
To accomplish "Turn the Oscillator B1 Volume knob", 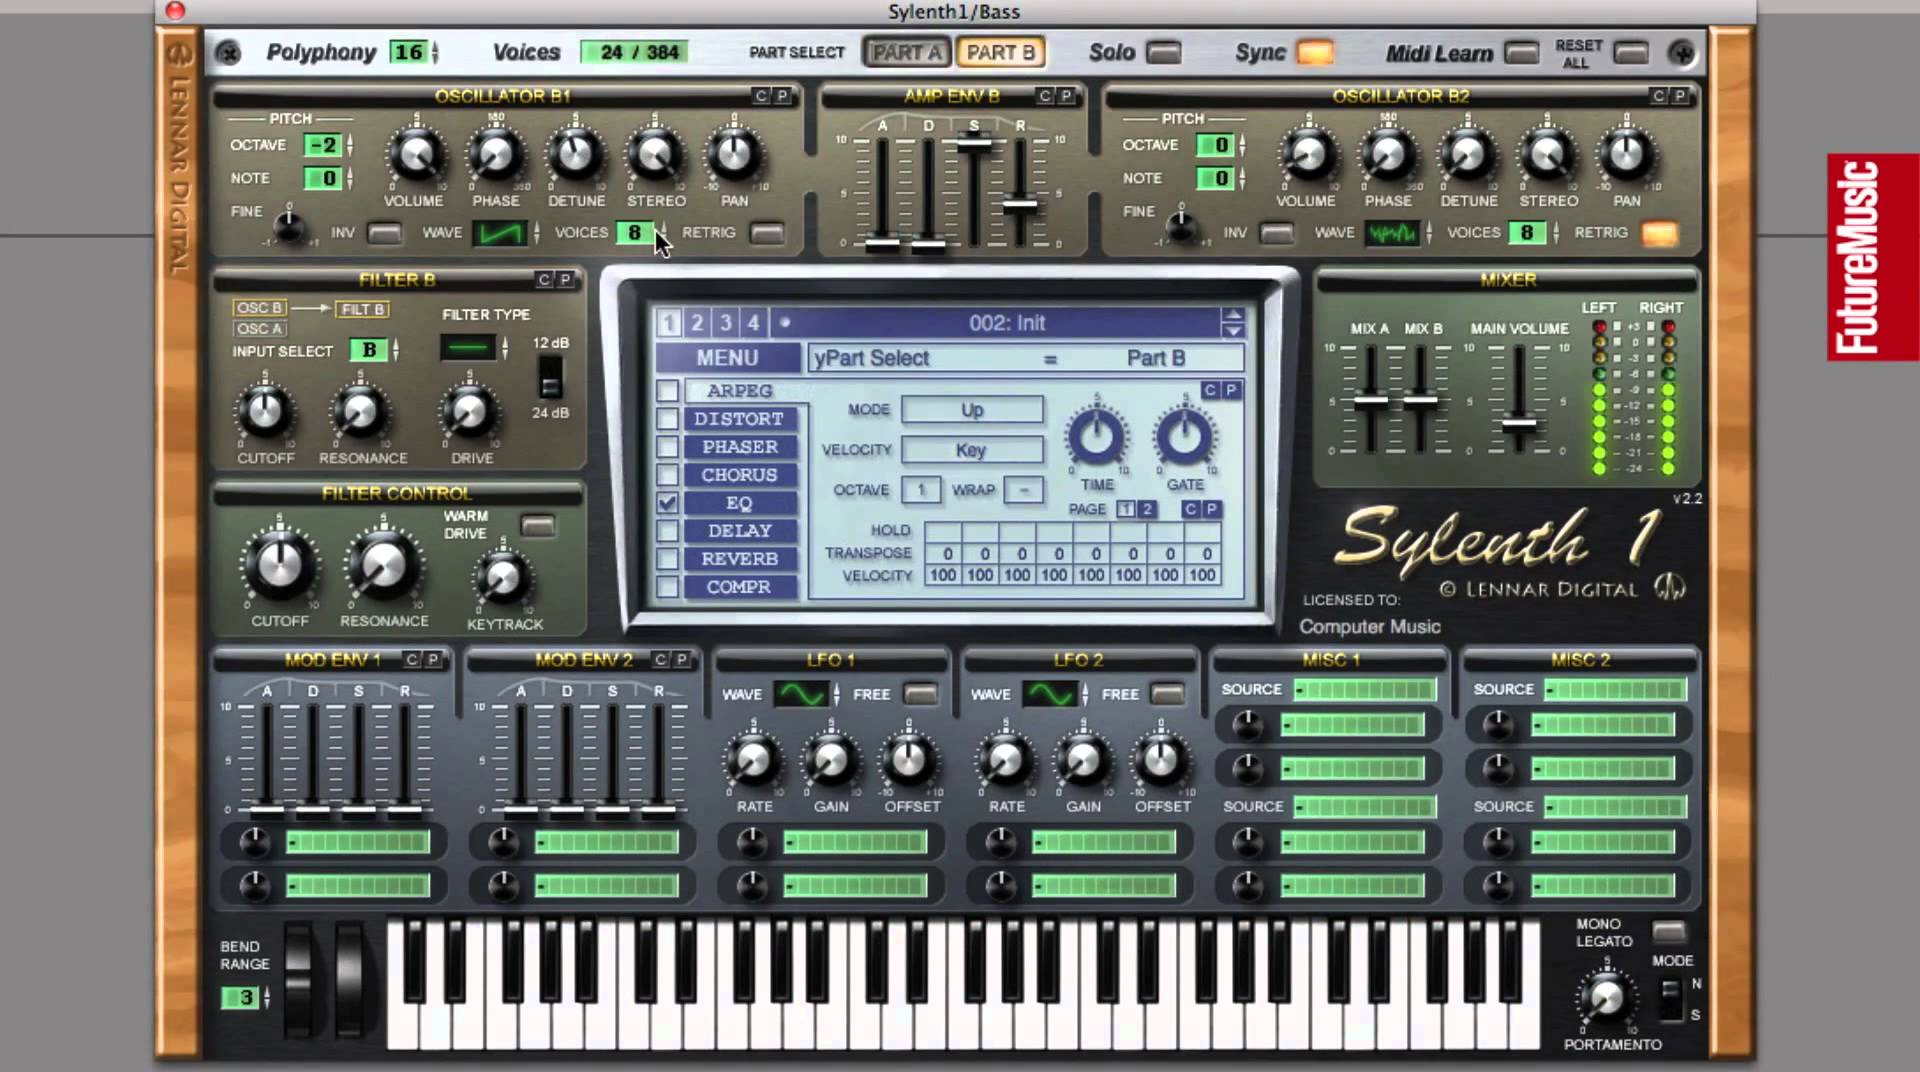I will (x=415, y=155).
